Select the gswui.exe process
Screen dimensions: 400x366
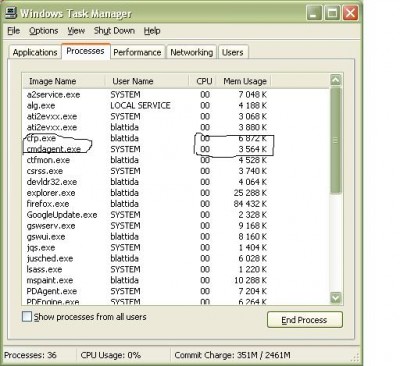click(46, 237)
